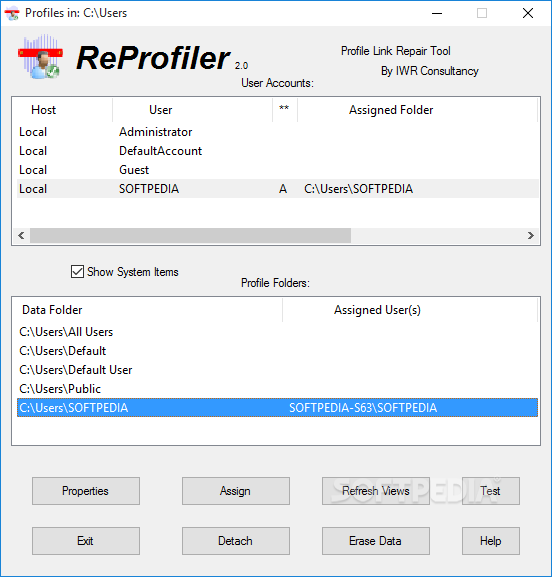Click the Assign button
The width and height of the screenshot is (552, 577).
pos(236,491)
